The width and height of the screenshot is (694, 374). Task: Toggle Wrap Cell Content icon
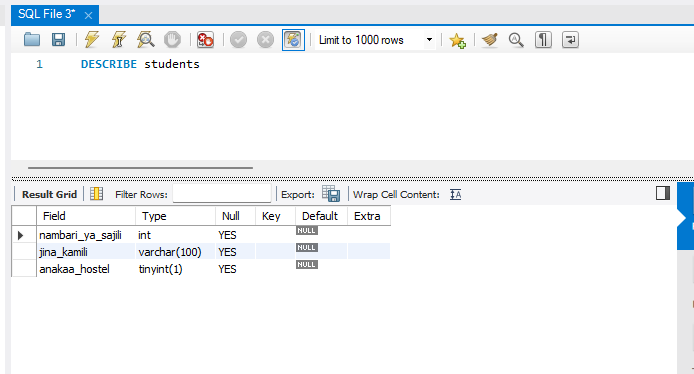(455, 194)
